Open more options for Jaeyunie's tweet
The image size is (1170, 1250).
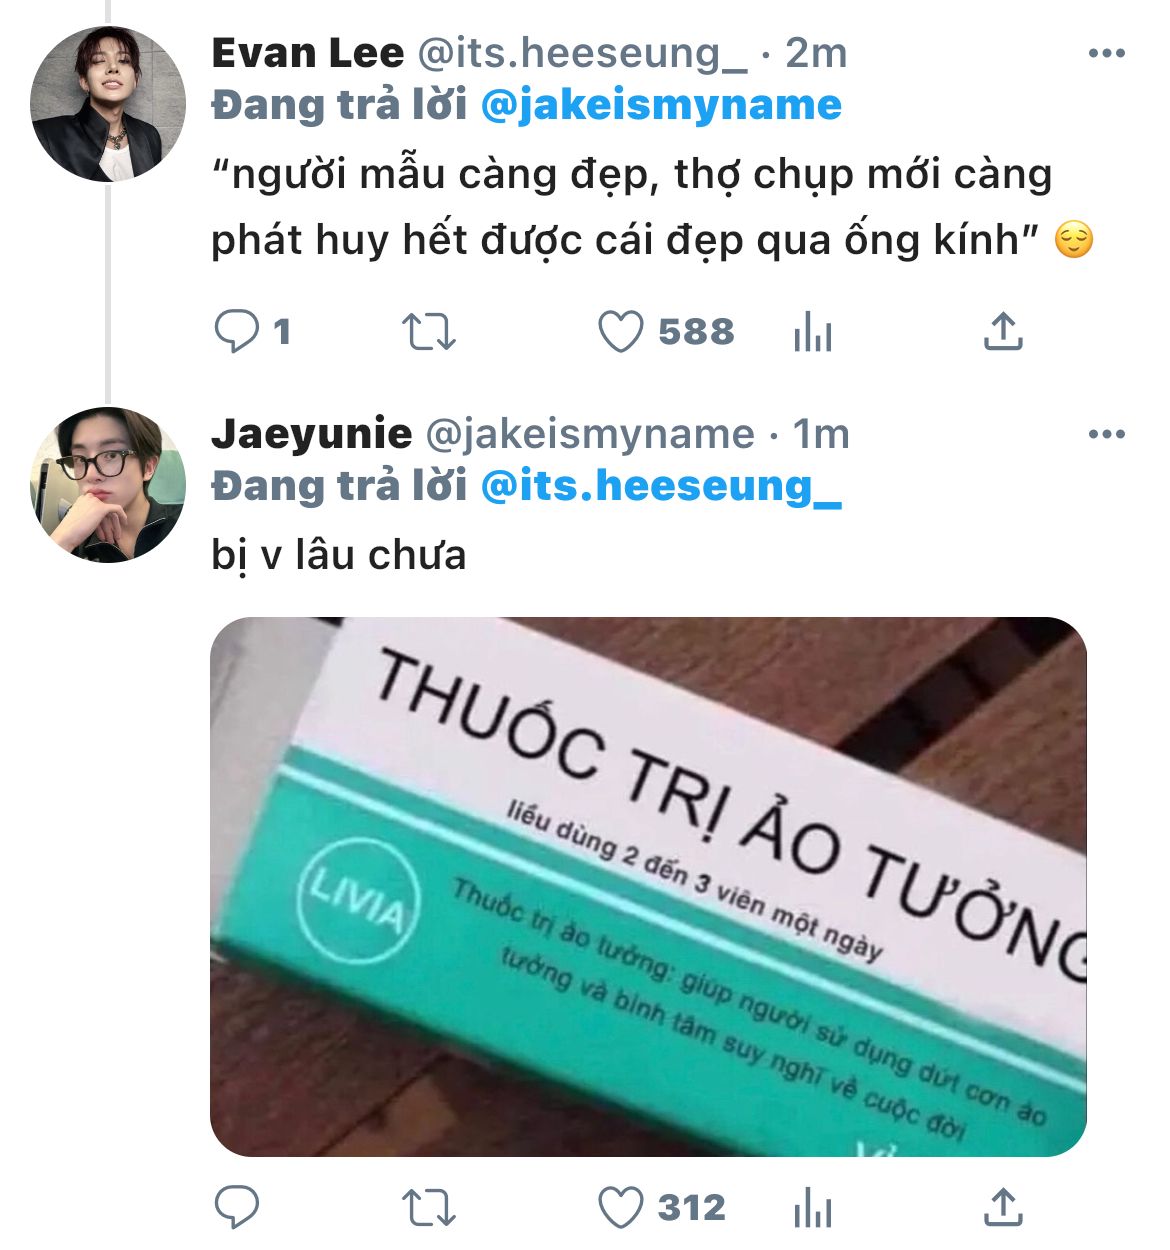[1107, 434]
